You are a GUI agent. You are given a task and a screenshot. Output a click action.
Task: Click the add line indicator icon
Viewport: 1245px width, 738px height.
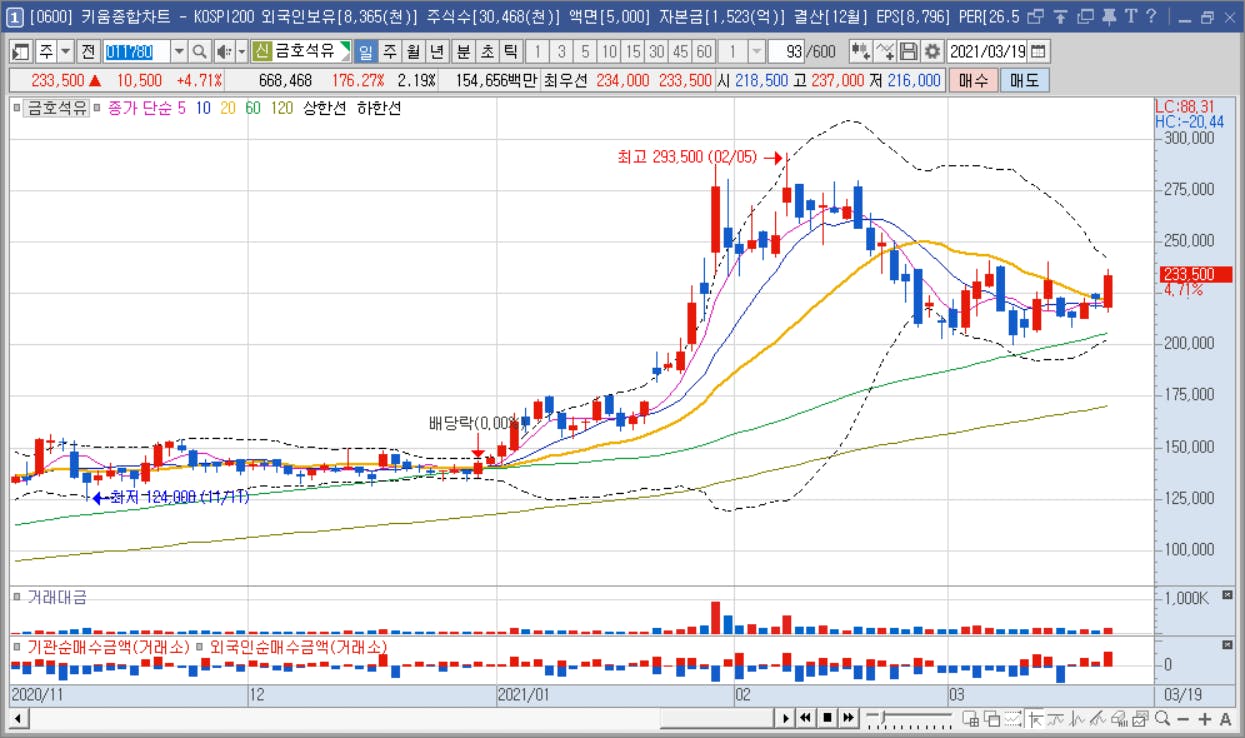pyautogui.click(x=884, y=52)
